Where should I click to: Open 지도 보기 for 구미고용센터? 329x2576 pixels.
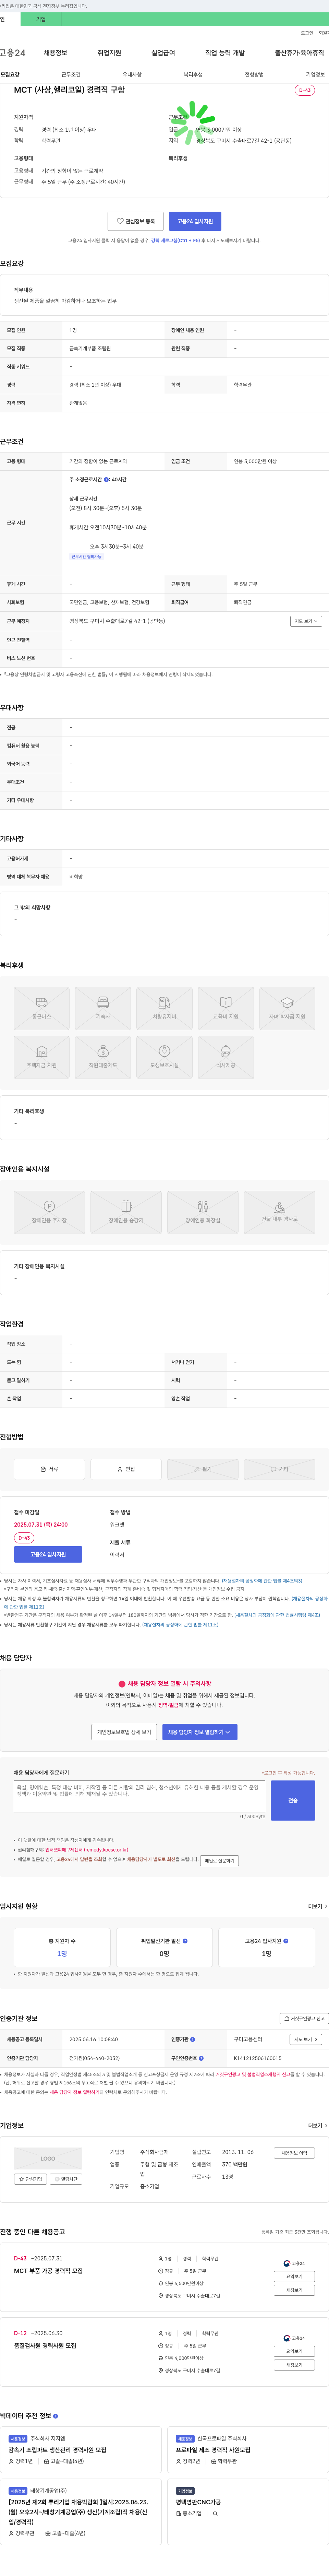[306, 2039]
